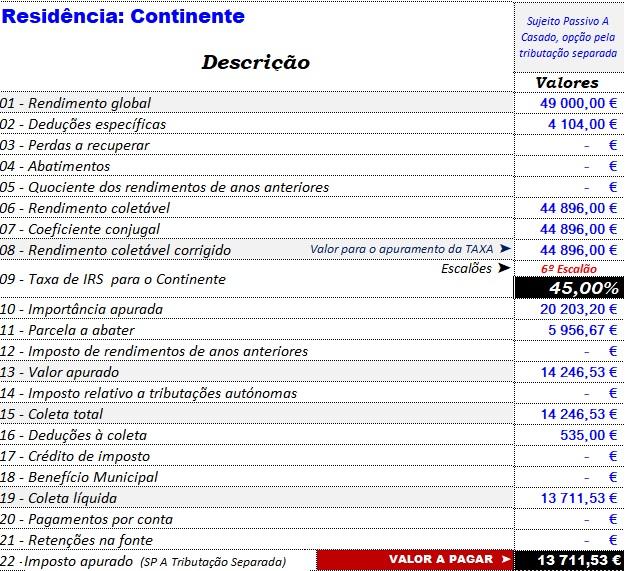The height and width of the screenshot is (571, 629).
Task: Select the Rendimento global value 49 000,00 €
Action: pyautogui.click(x=575, y=103)
